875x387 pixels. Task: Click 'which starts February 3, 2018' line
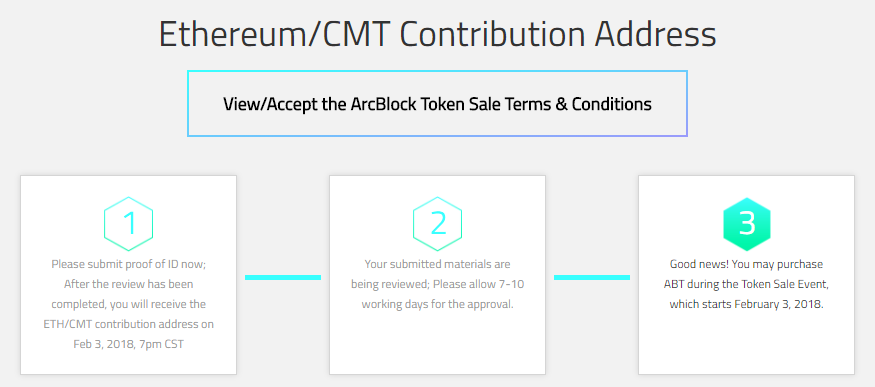[x=747, y=304]
